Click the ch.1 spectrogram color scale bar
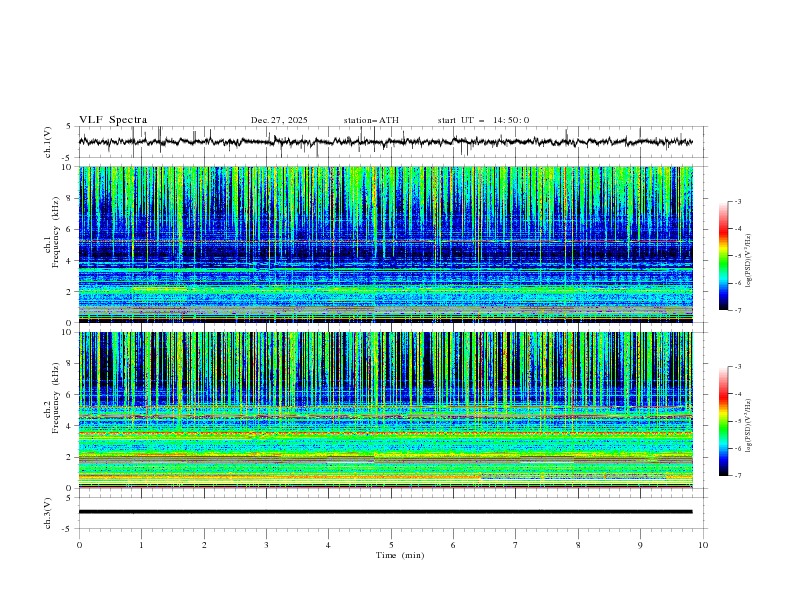 [723, 256]
